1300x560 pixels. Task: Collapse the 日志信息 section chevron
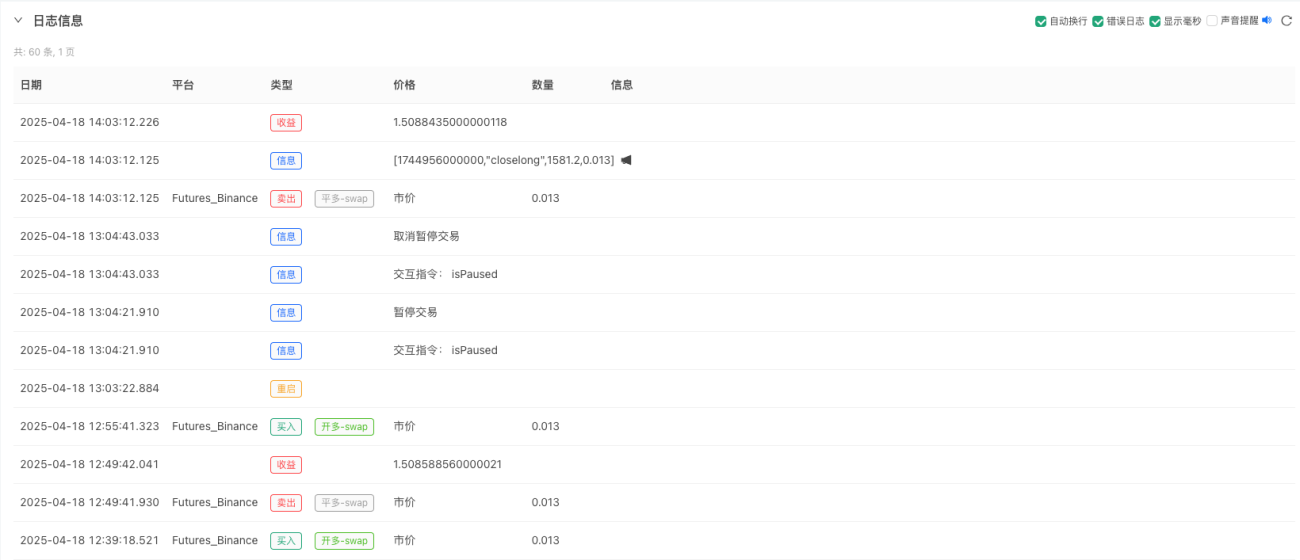coord(18,20)
